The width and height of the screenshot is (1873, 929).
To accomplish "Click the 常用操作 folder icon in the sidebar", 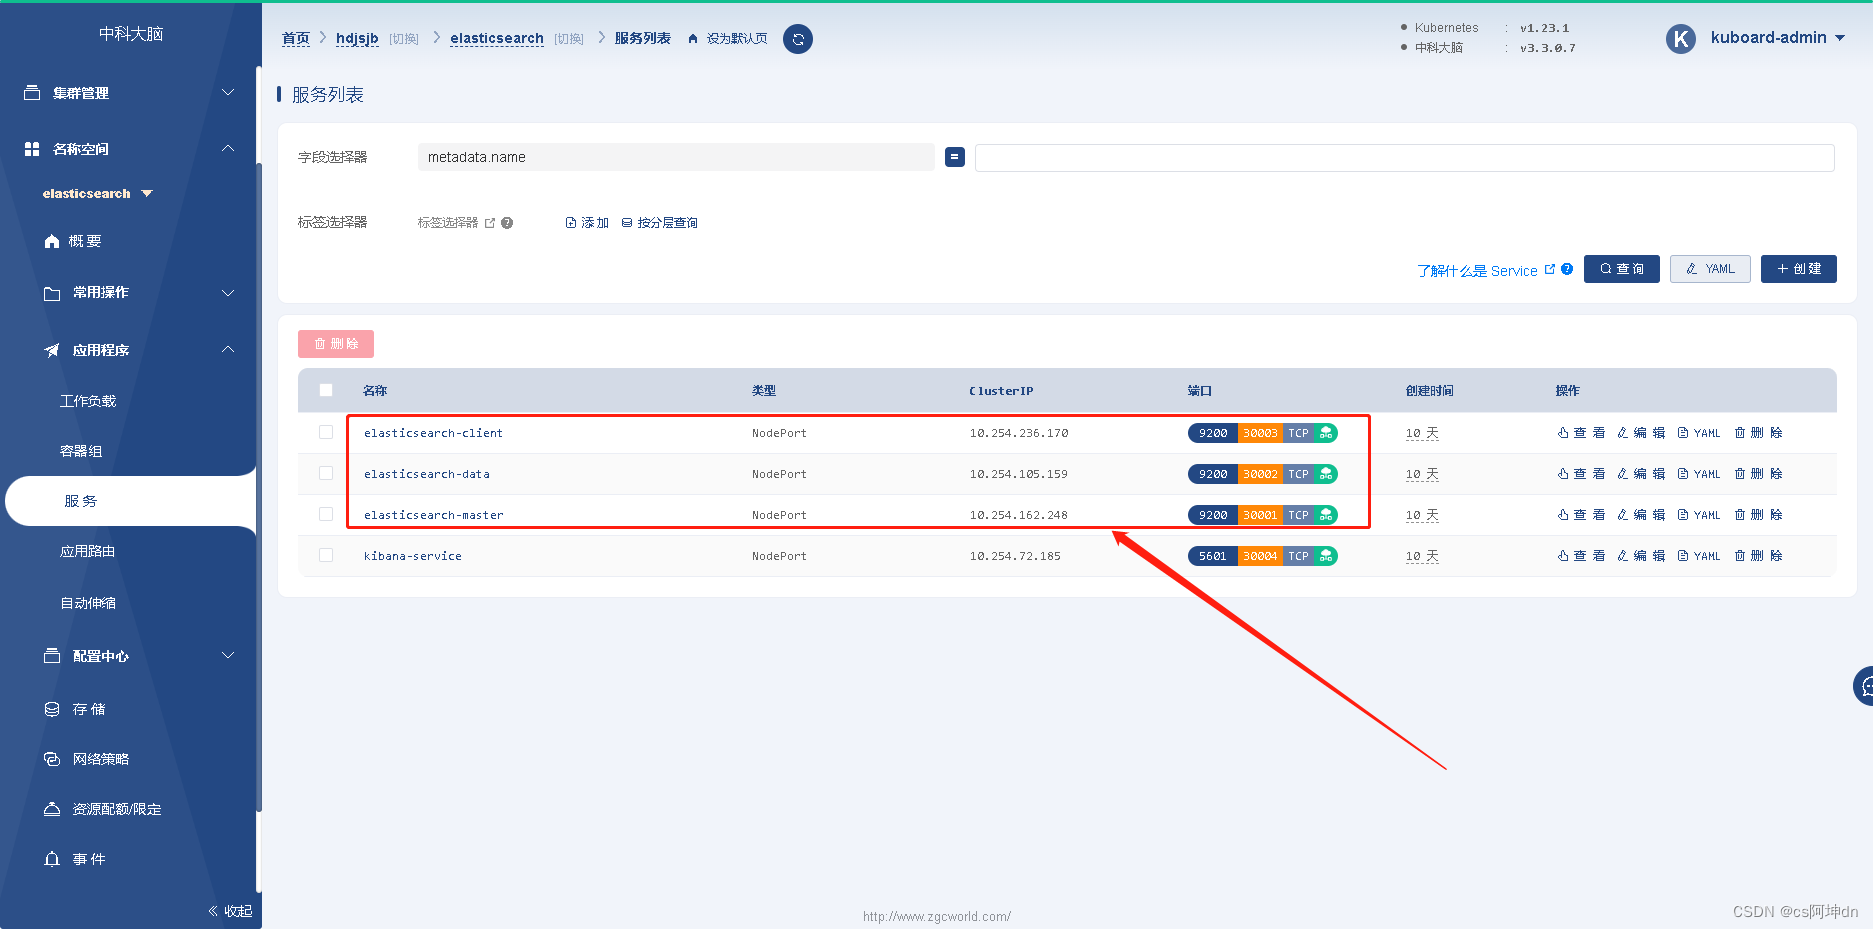I will point(52,293).
